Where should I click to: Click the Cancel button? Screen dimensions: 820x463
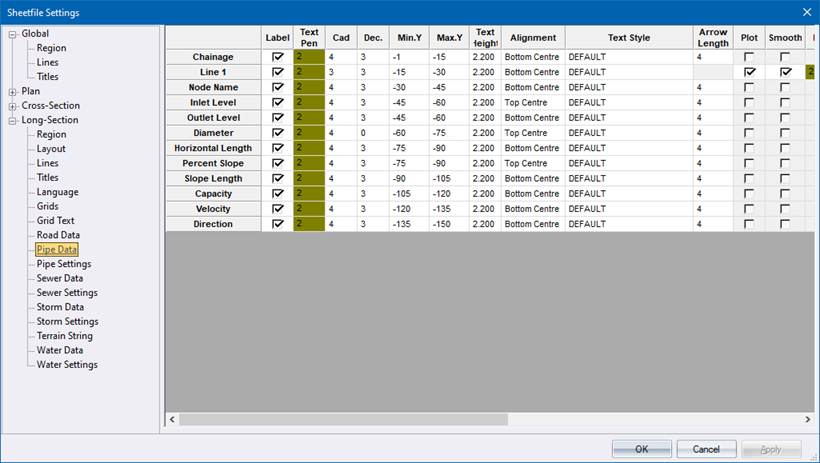706,449
